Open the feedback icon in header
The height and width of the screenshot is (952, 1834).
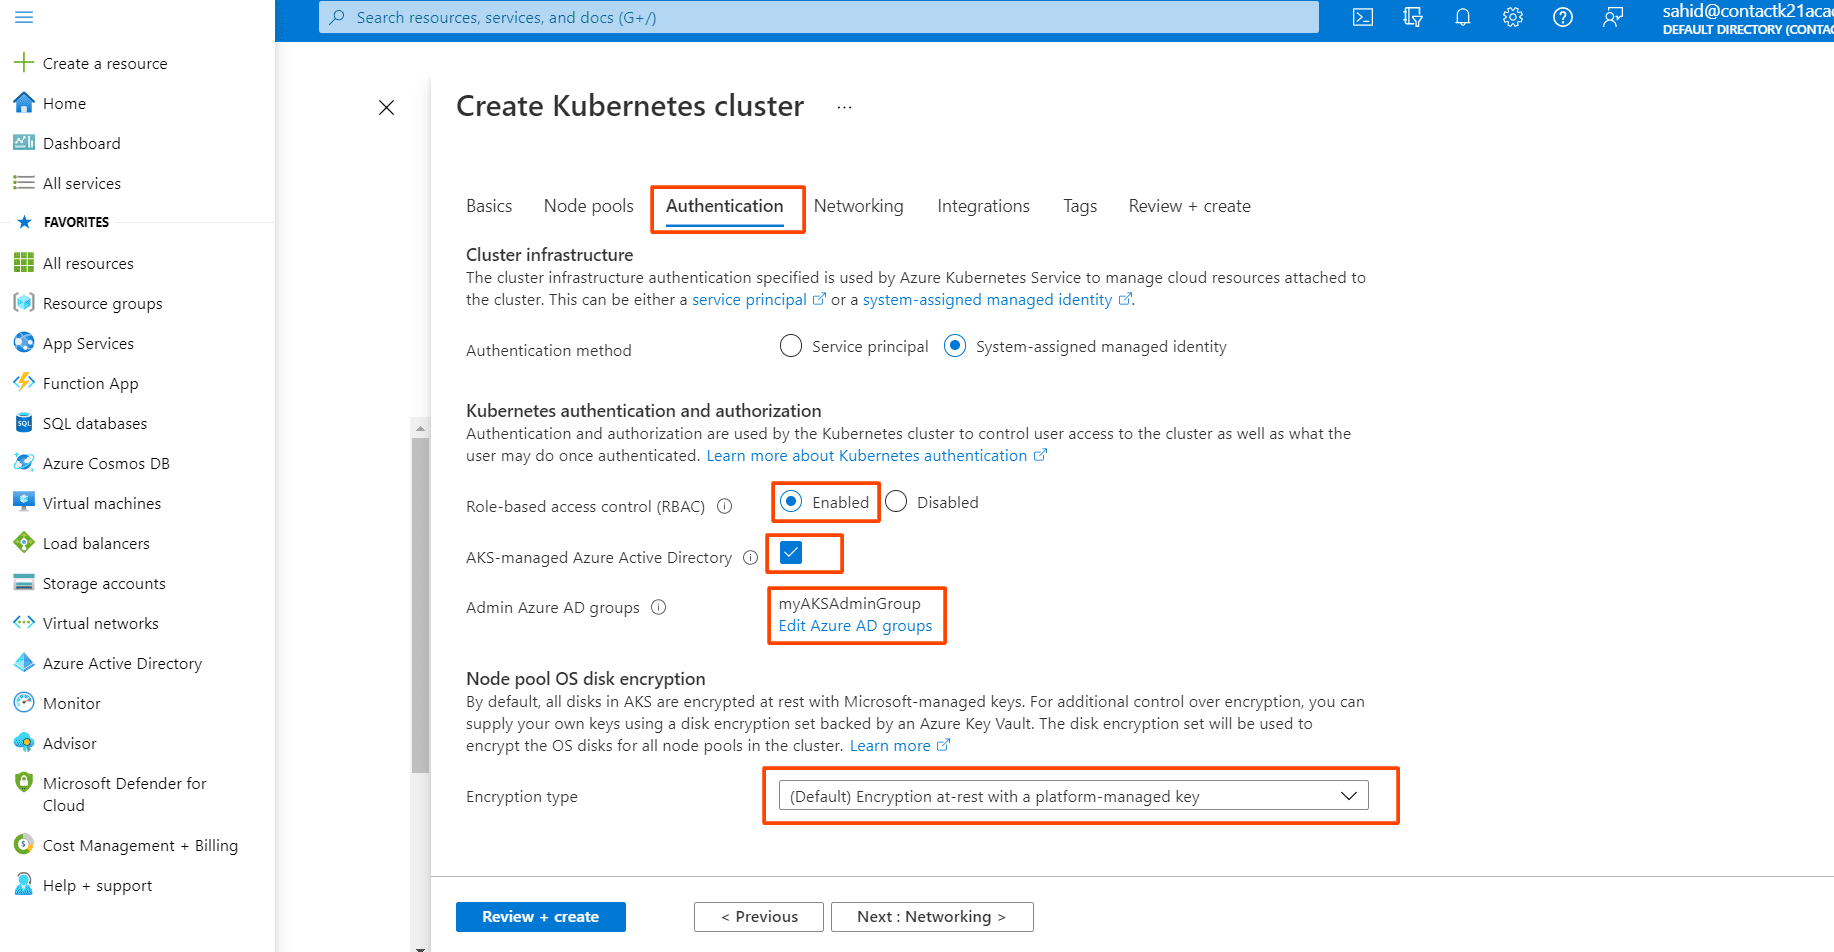point(1612,17)
